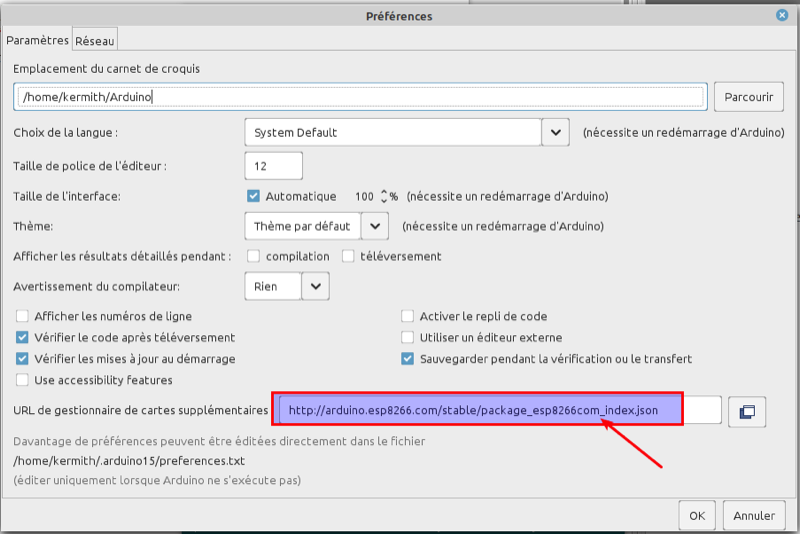The image size is (800, 534).
Task: Uncheck Vérifier le code après téléversement
Action: tap(23, 338)
